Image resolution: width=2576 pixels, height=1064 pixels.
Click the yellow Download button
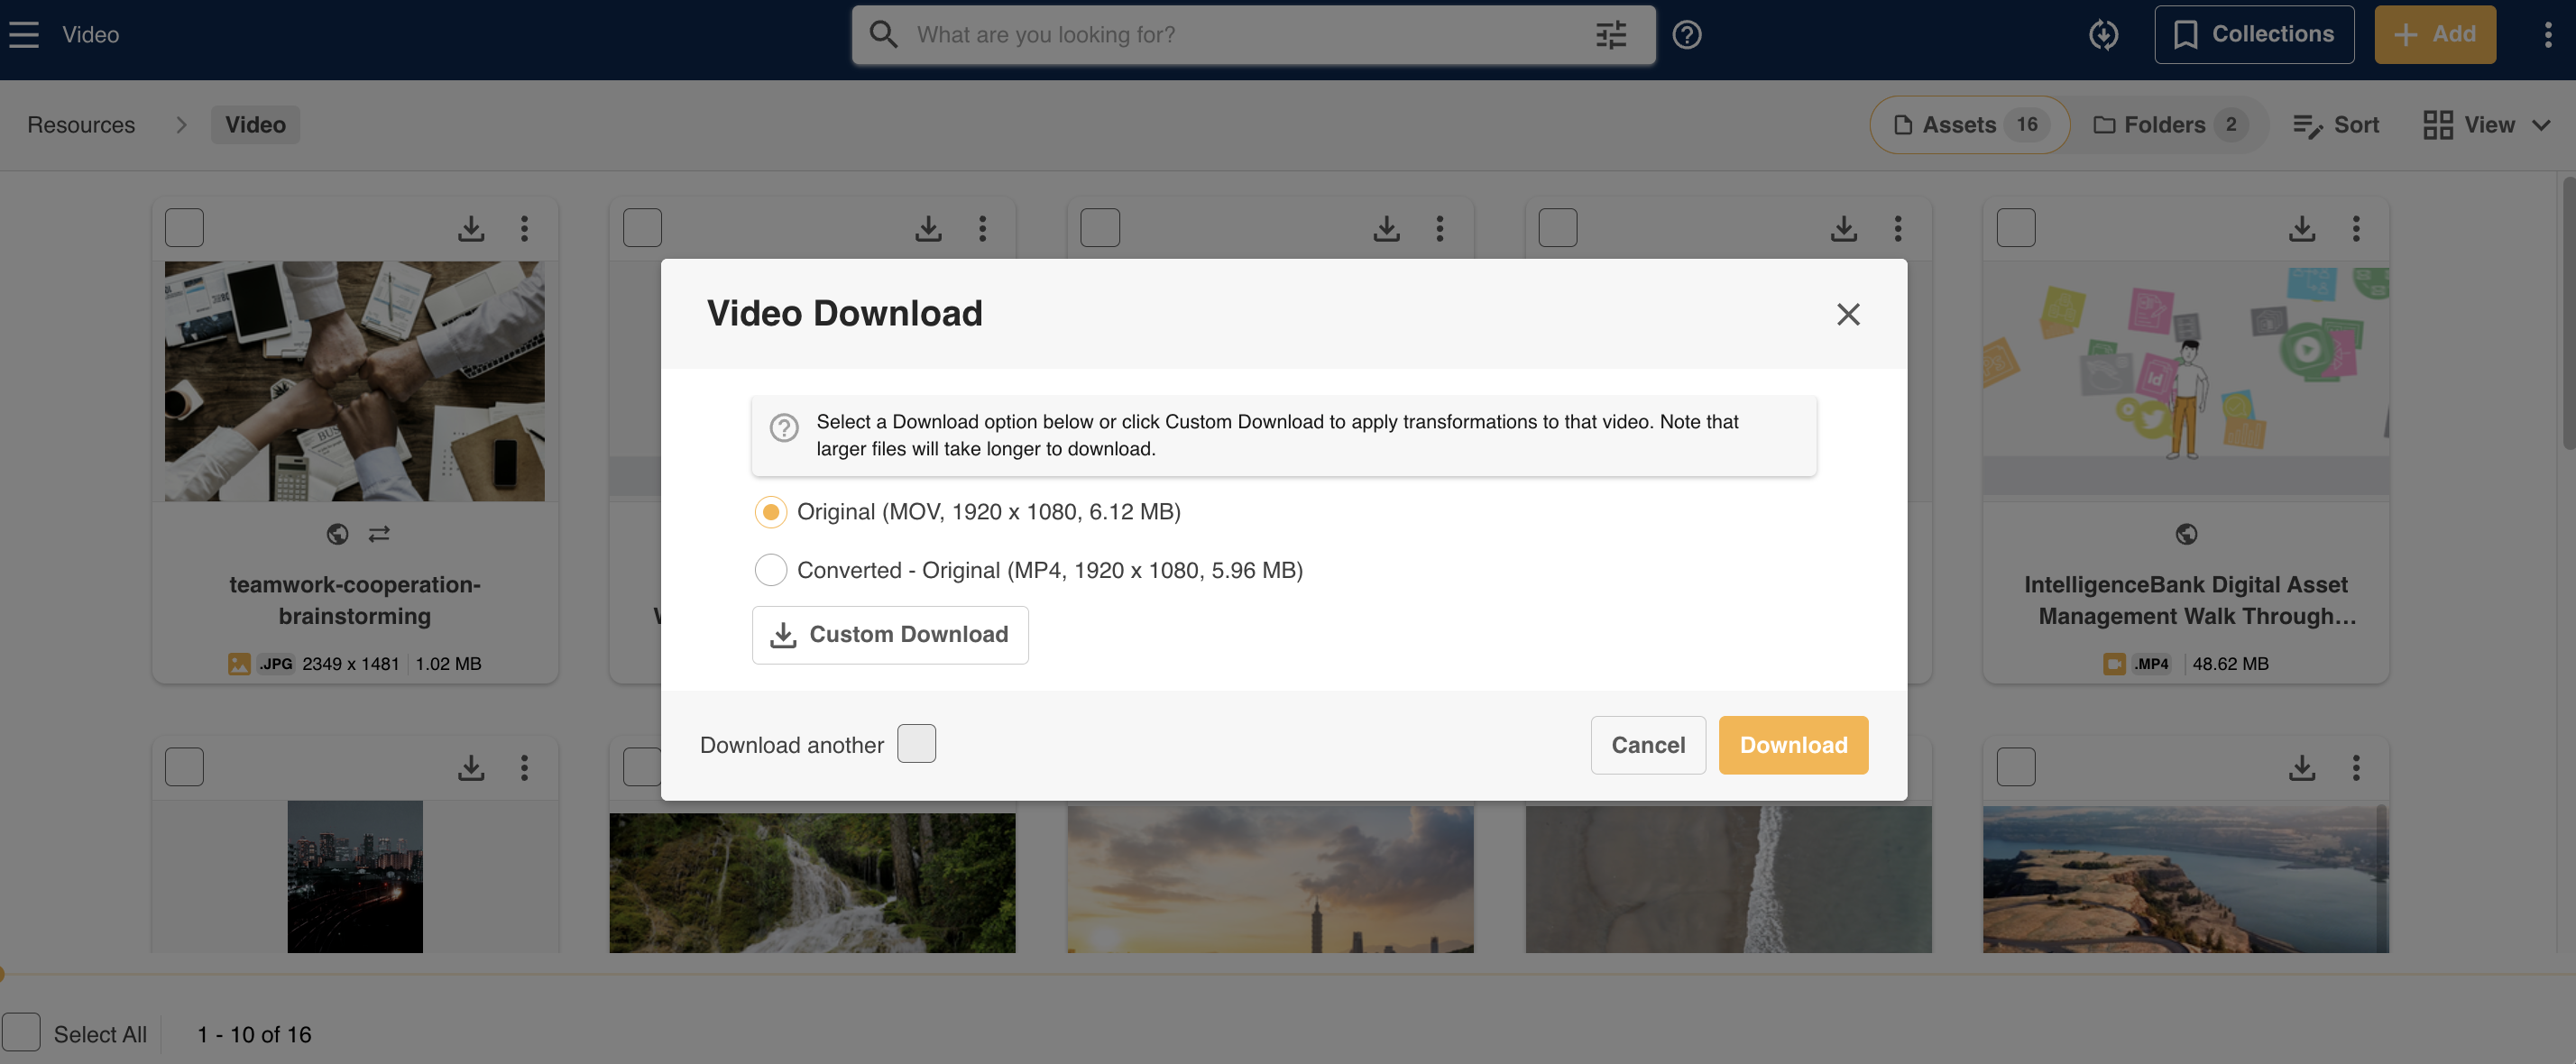coord(1792,745)
